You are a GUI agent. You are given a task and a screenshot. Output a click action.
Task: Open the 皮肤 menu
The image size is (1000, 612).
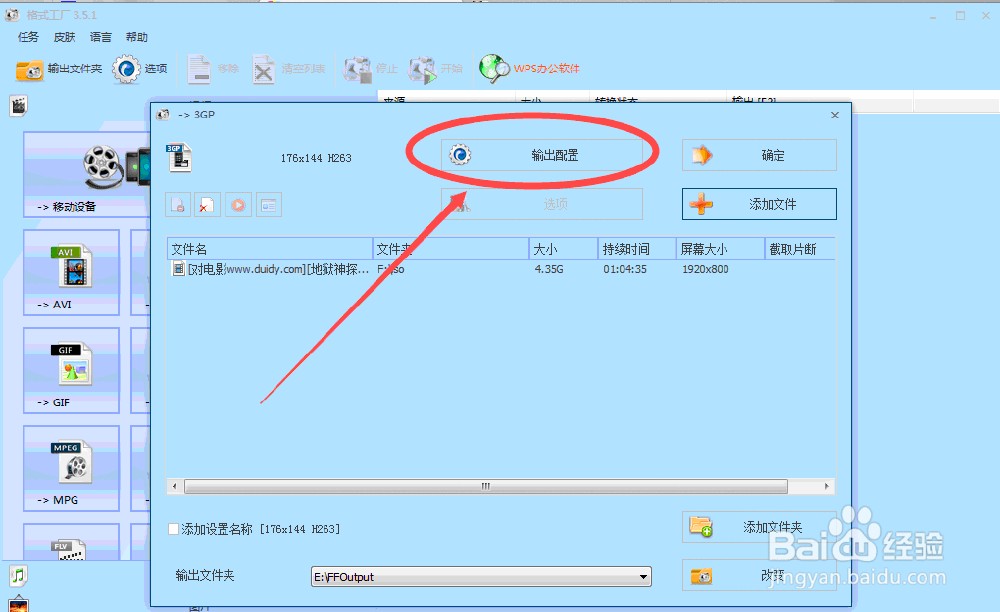coord(64,37)
